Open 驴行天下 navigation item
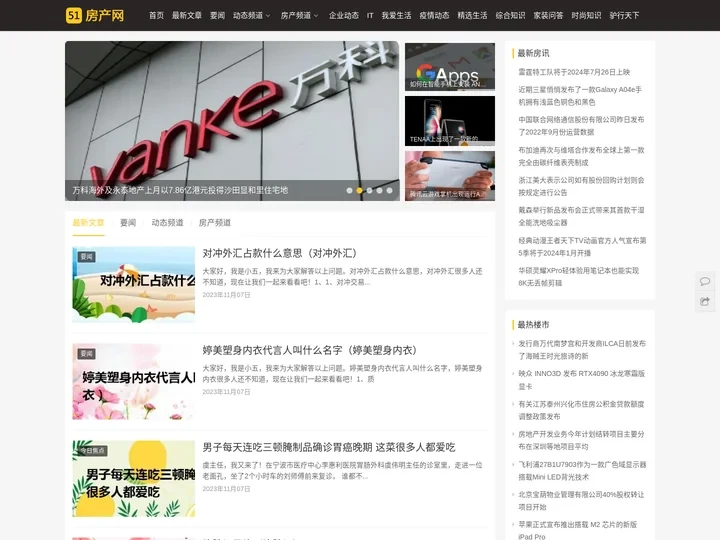The width and height of the screenshot is (720, 540). (x=624, y=16)
